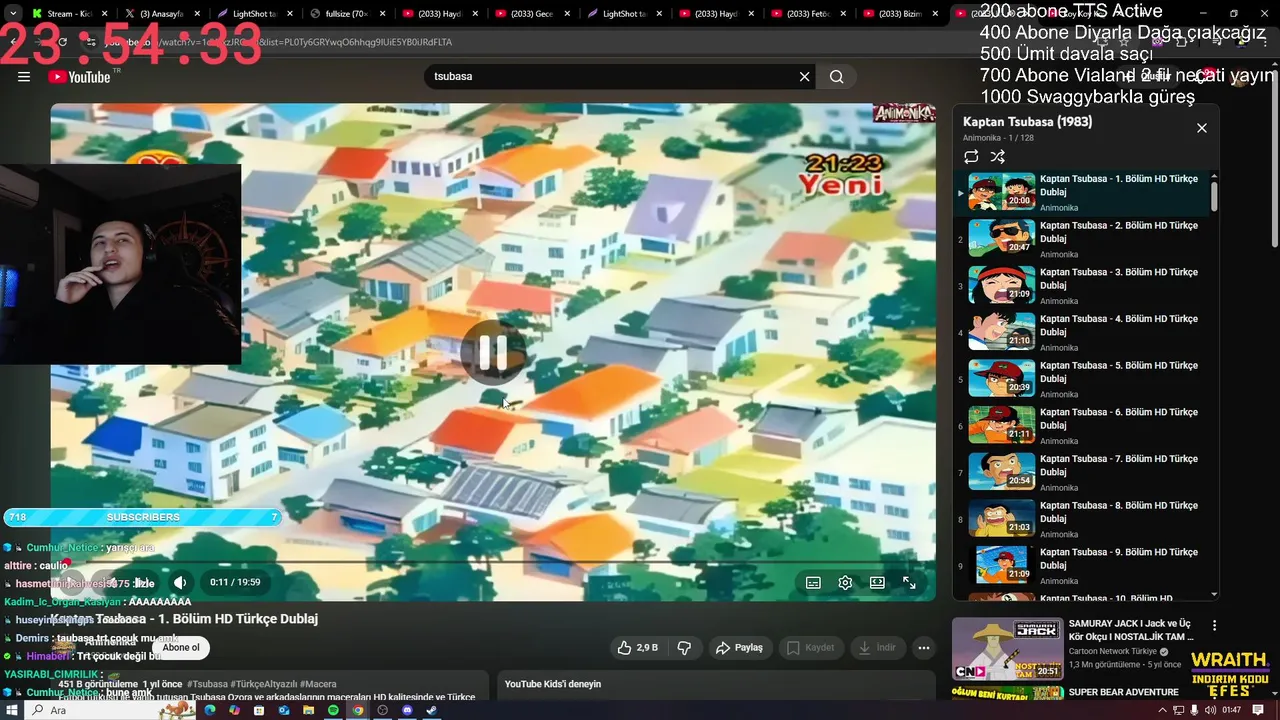Screen dimensions: 1280x720
Task: Select Kaptan Tsubasa 9. Bölüm playlist entry
Action: click(1082, 566)
